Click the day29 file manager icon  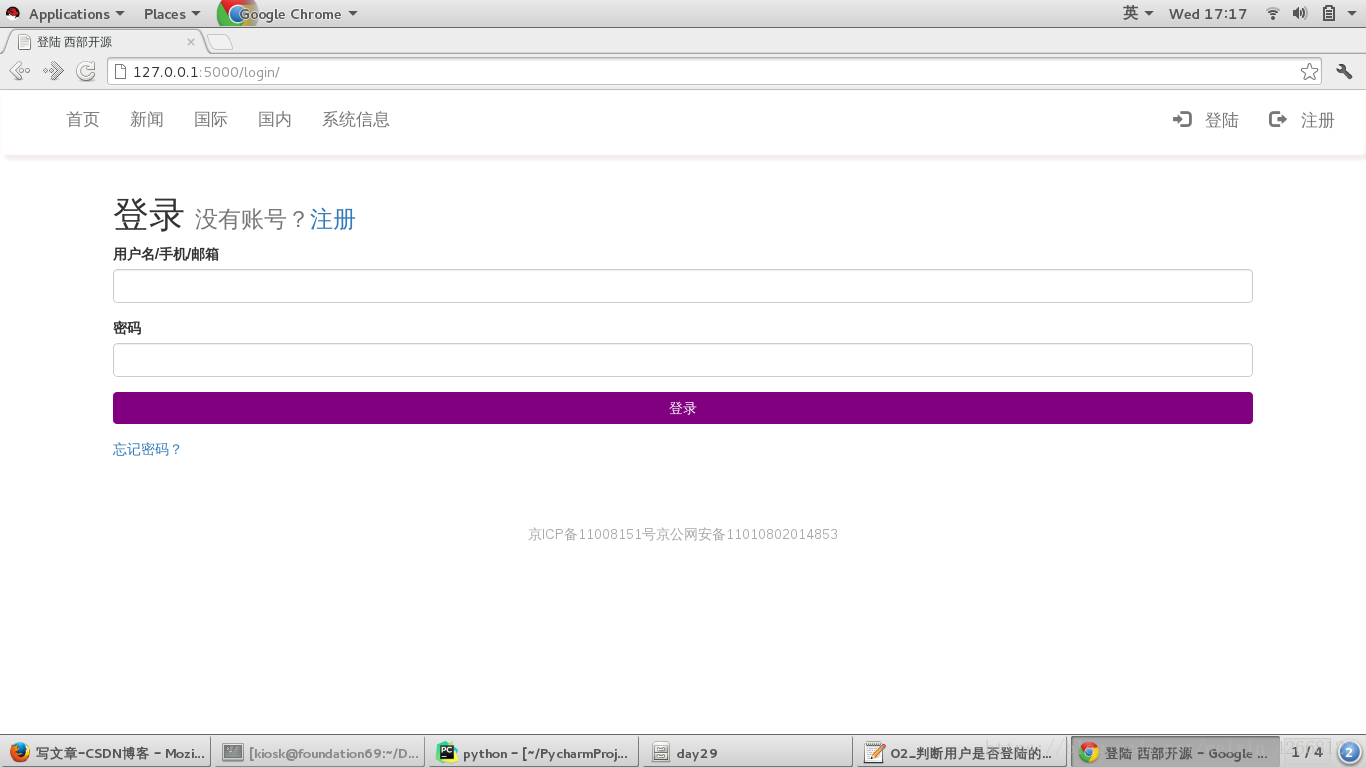(660, 753)
